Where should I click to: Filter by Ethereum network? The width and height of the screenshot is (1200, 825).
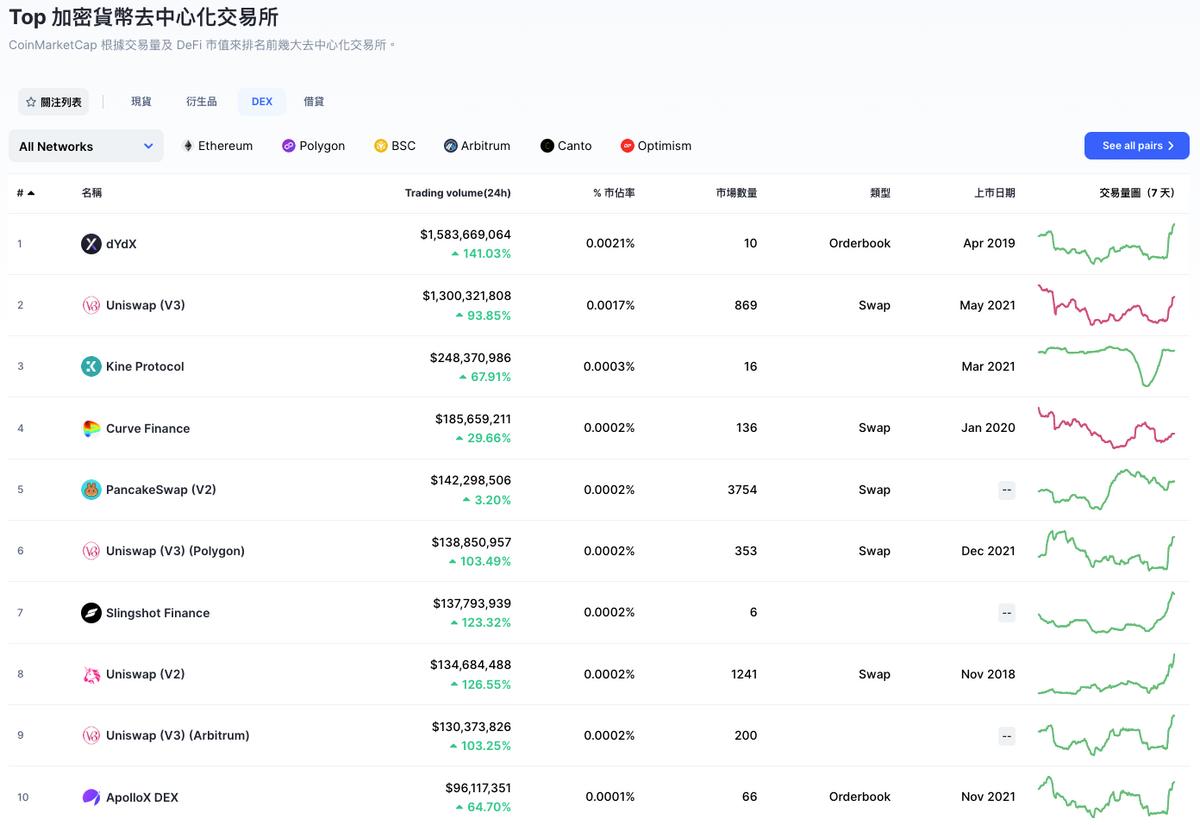coord(217,146)
